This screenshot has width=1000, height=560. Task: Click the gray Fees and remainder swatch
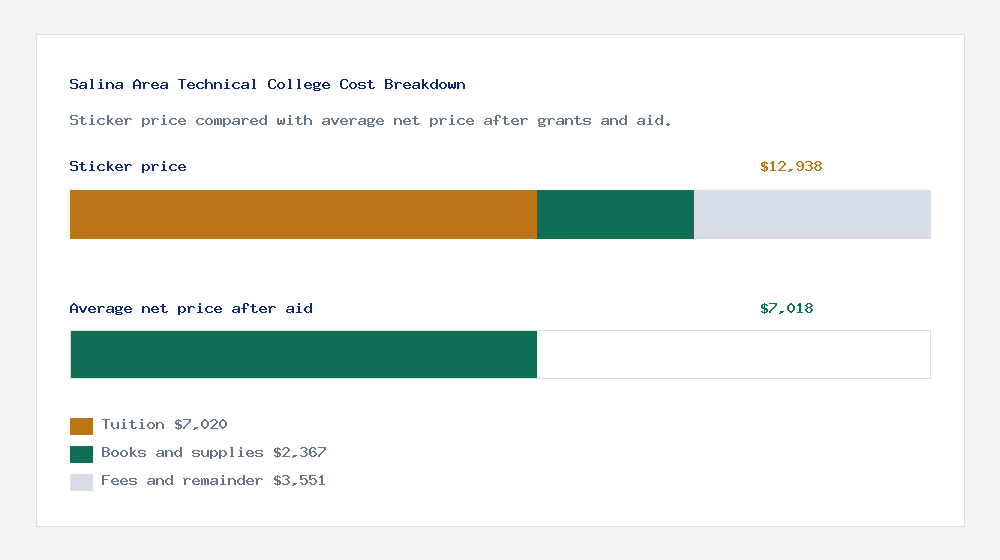pyautogui.click(x=81, y=482)
